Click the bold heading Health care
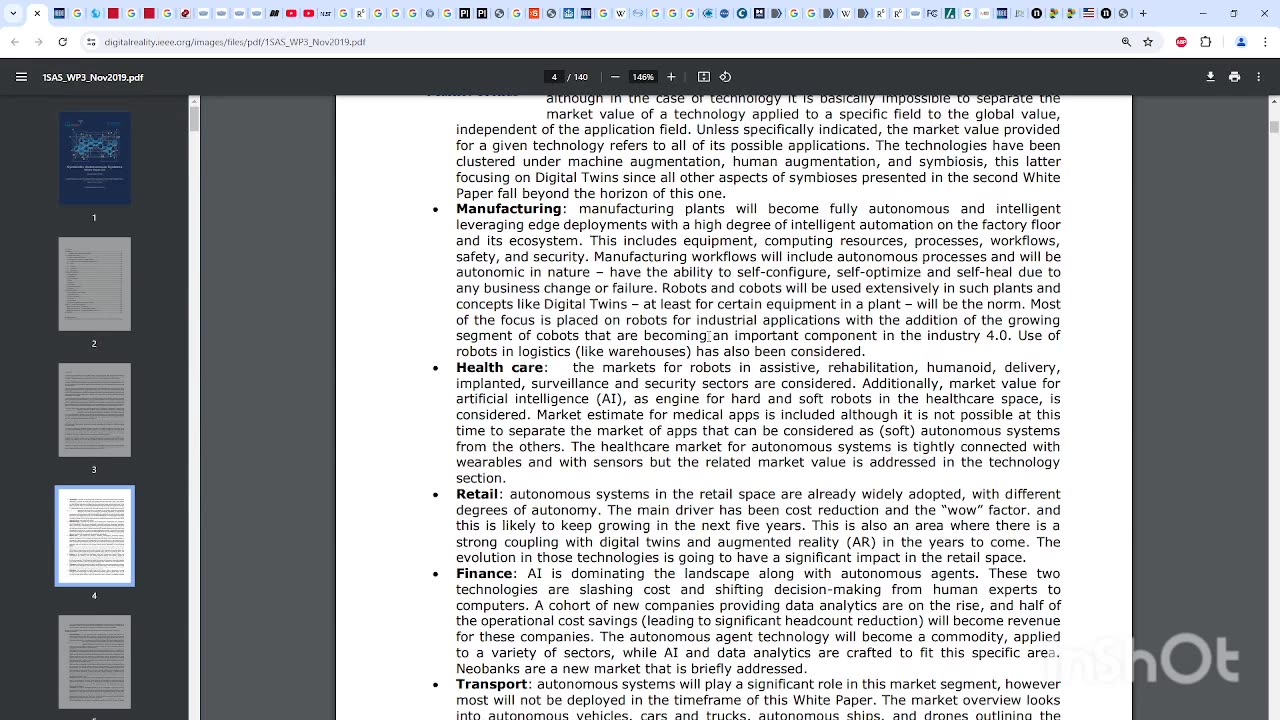1280x720 pixels. (x=499, y=367)
